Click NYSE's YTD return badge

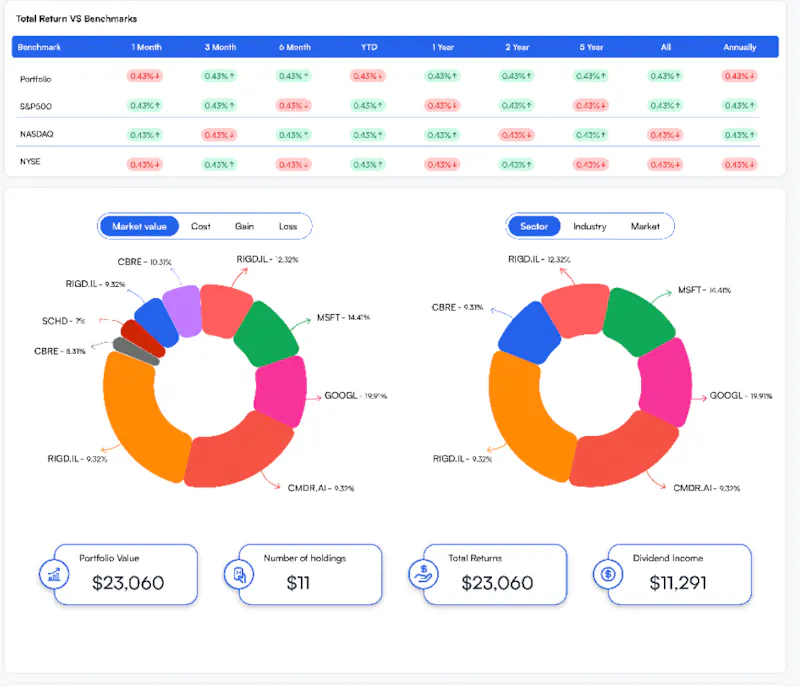click(x=368, y=165)
